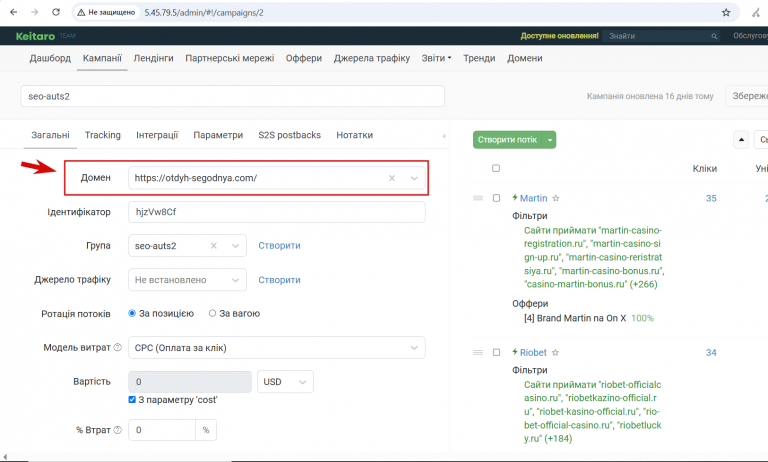Go to Лендінги
Image resolution: width=768 pixels, height=462 pixels.
[153, 58]
